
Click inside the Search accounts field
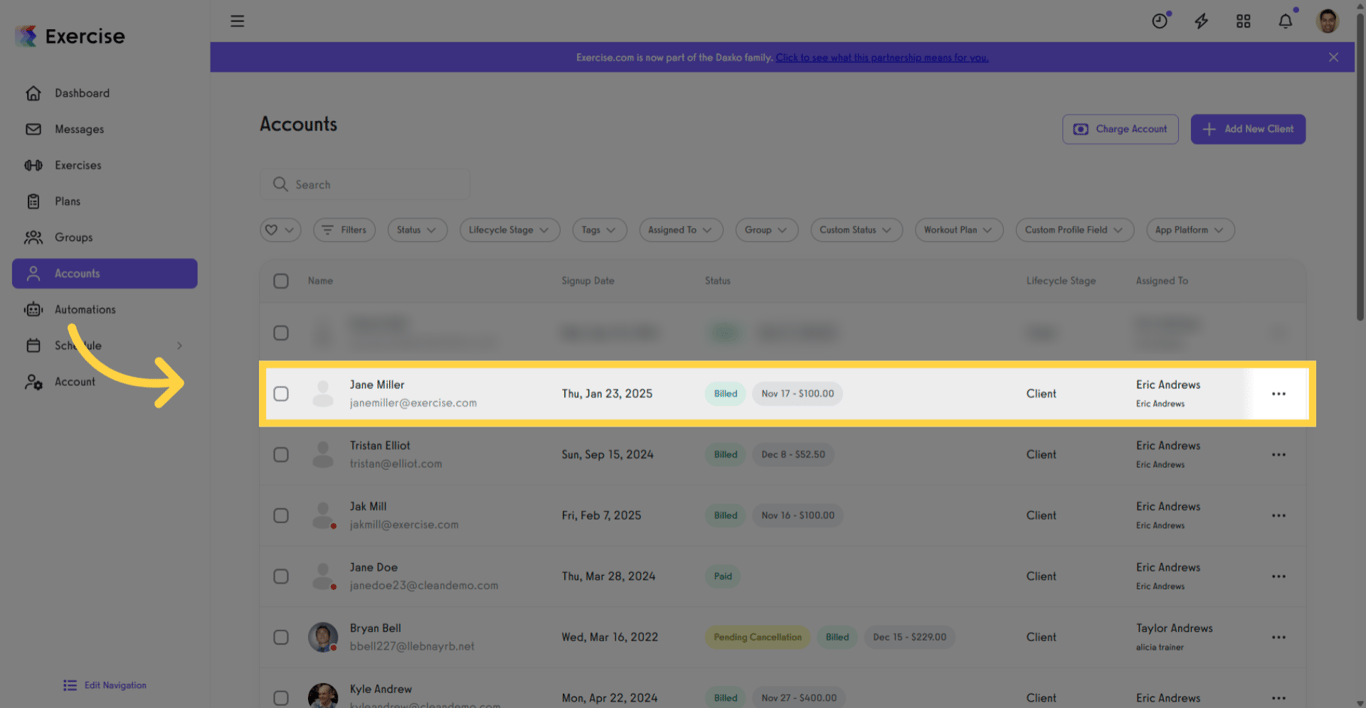pos(364,184)
